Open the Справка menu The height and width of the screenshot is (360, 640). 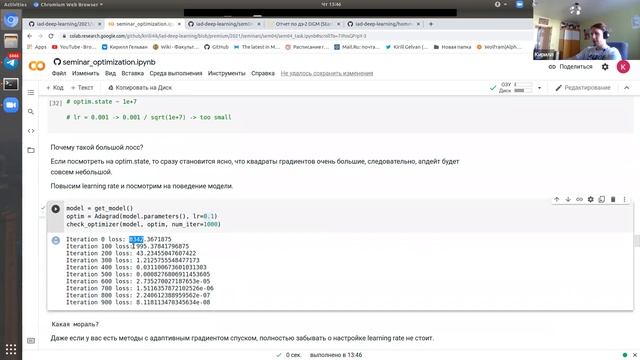coord(263,73)
